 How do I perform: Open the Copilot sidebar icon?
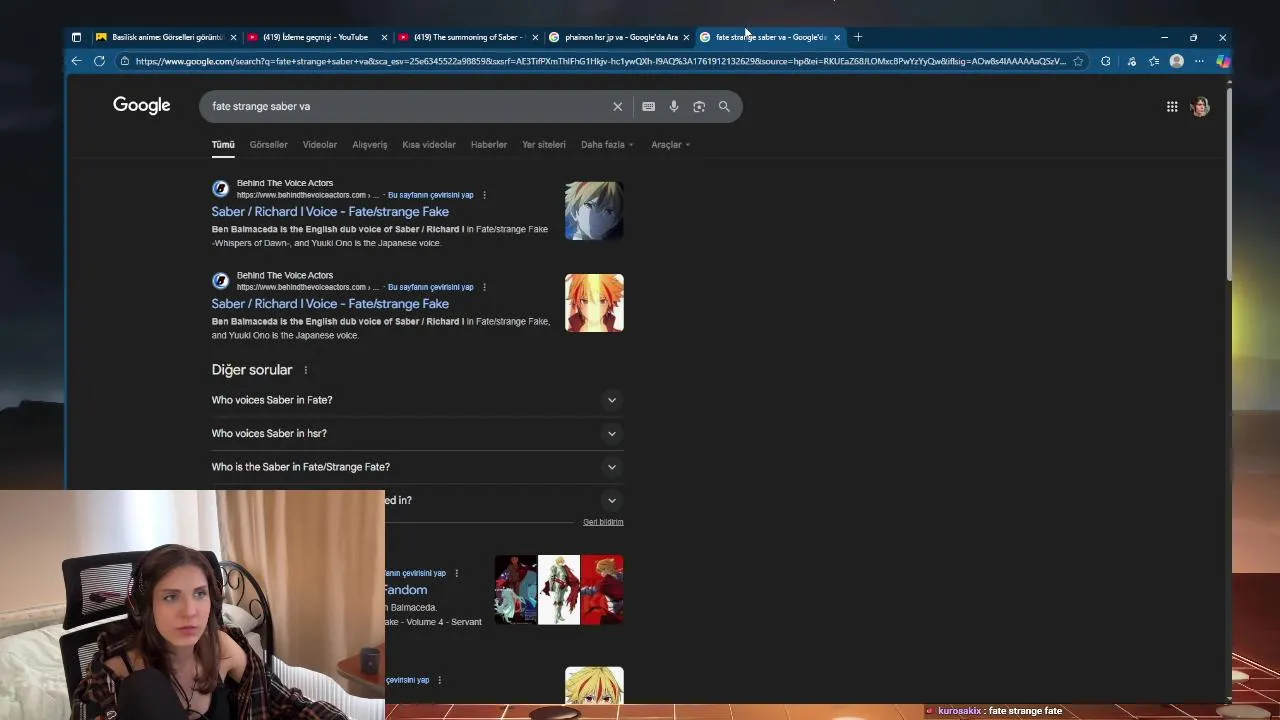(x=1223, y=61)
